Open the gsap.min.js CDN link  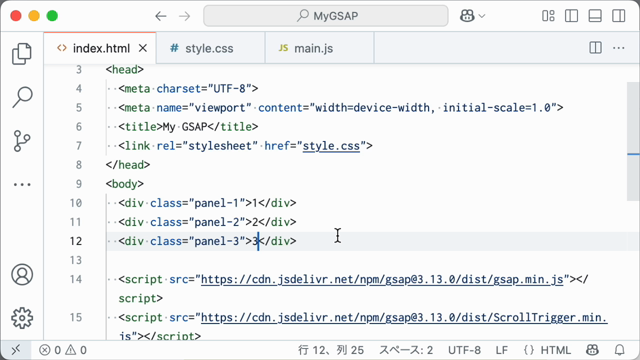[x=382, y=279]
